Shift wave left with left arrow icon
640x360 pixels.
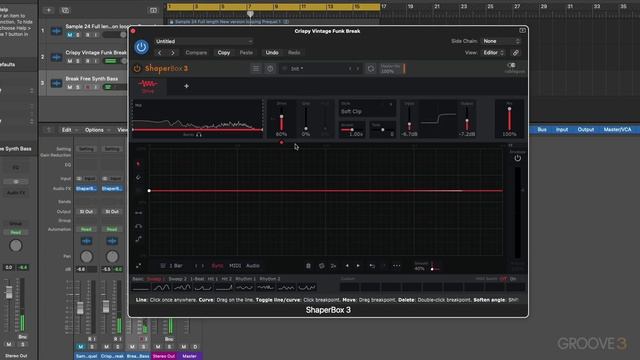(347, 266)
